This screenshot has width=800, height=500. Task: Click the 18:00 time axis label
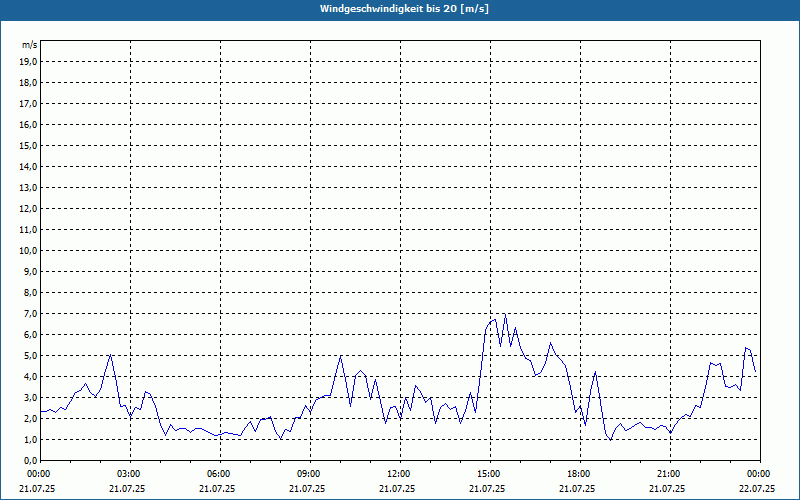tap(578, 474)
